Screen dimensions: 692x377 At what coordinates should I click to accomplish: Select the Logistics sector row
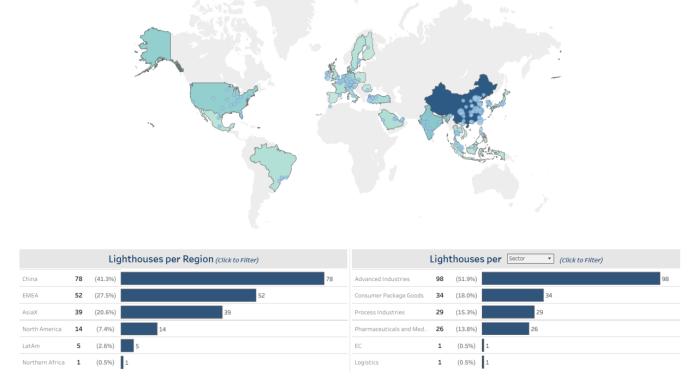516,362
